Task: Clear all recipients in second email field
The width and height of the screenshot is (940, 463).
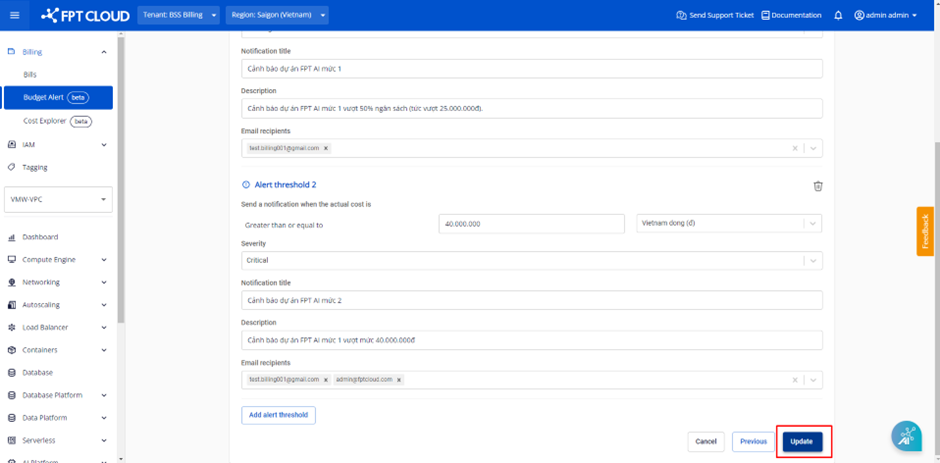Action: [796, 380]
